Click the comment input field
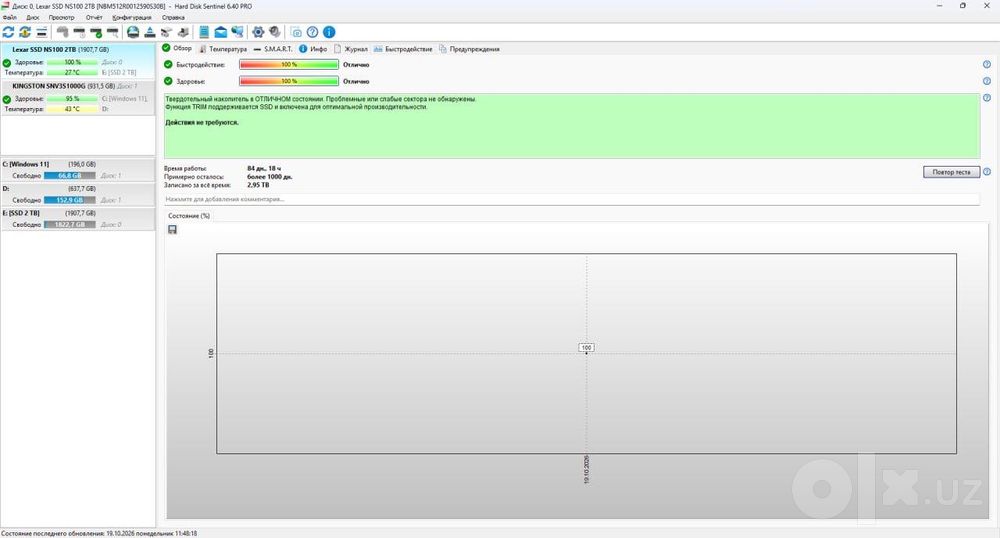This screenshot has width=1000, height=538. coord(571,200)
